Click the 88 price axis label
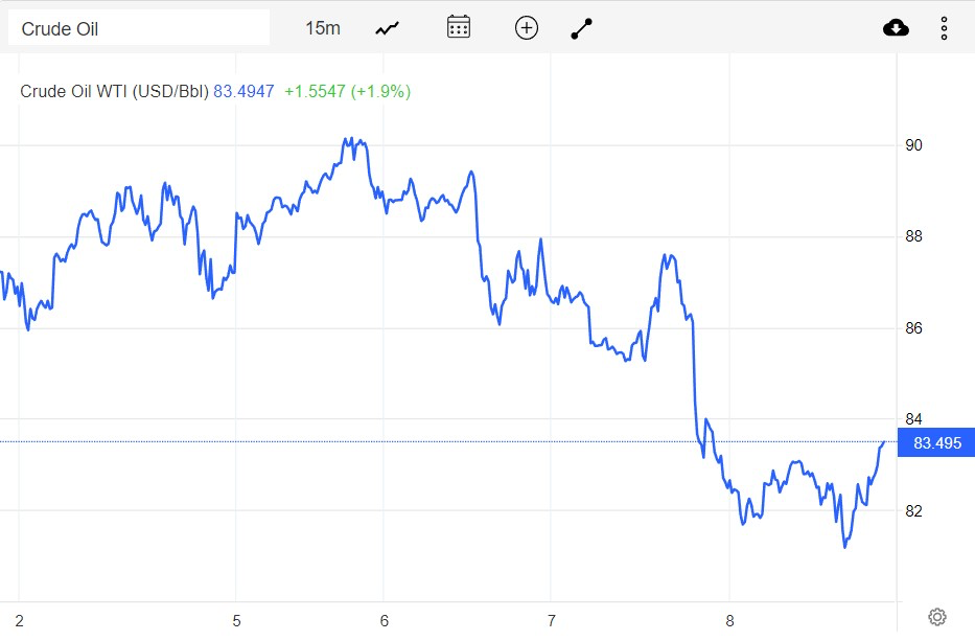This screenshot has width=977, height=641. [913, 237]
